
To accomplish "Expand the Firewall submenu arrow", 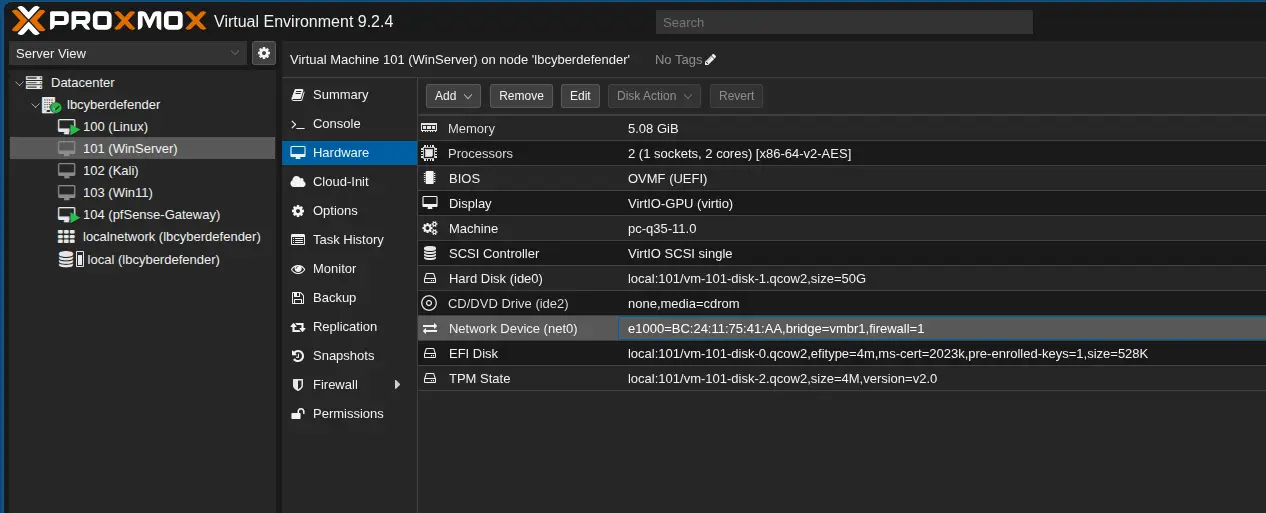I will [x=398, y=385].
